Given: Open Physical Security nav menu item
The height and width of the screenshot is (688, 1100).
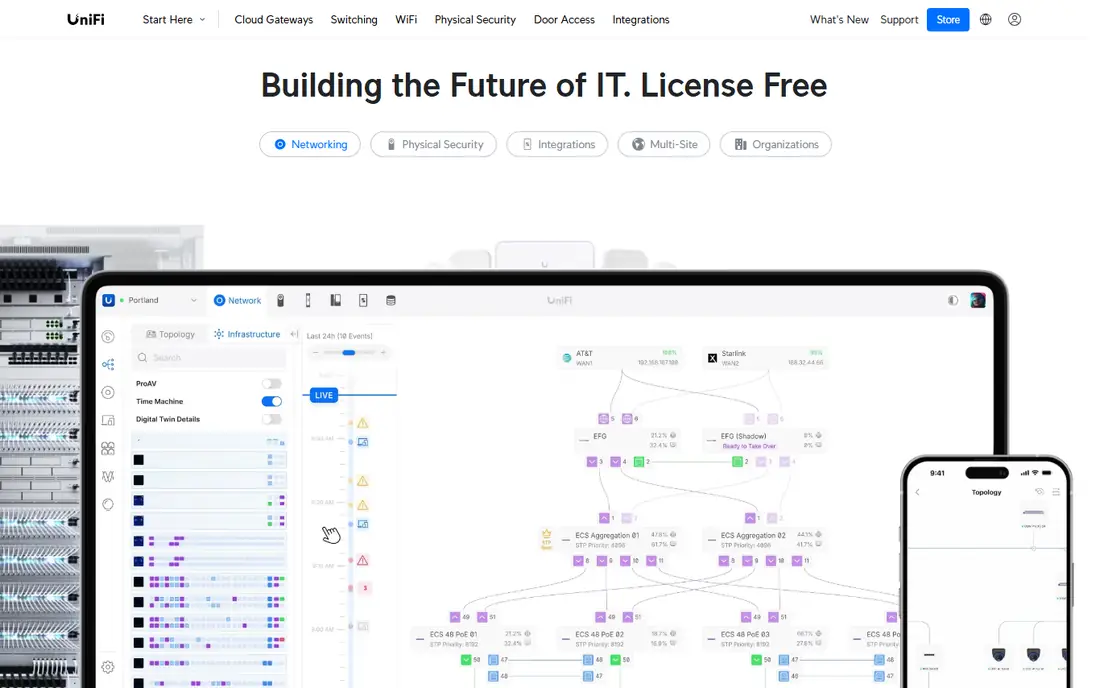Looking at the screenshot, I should [x=475, y=20].
